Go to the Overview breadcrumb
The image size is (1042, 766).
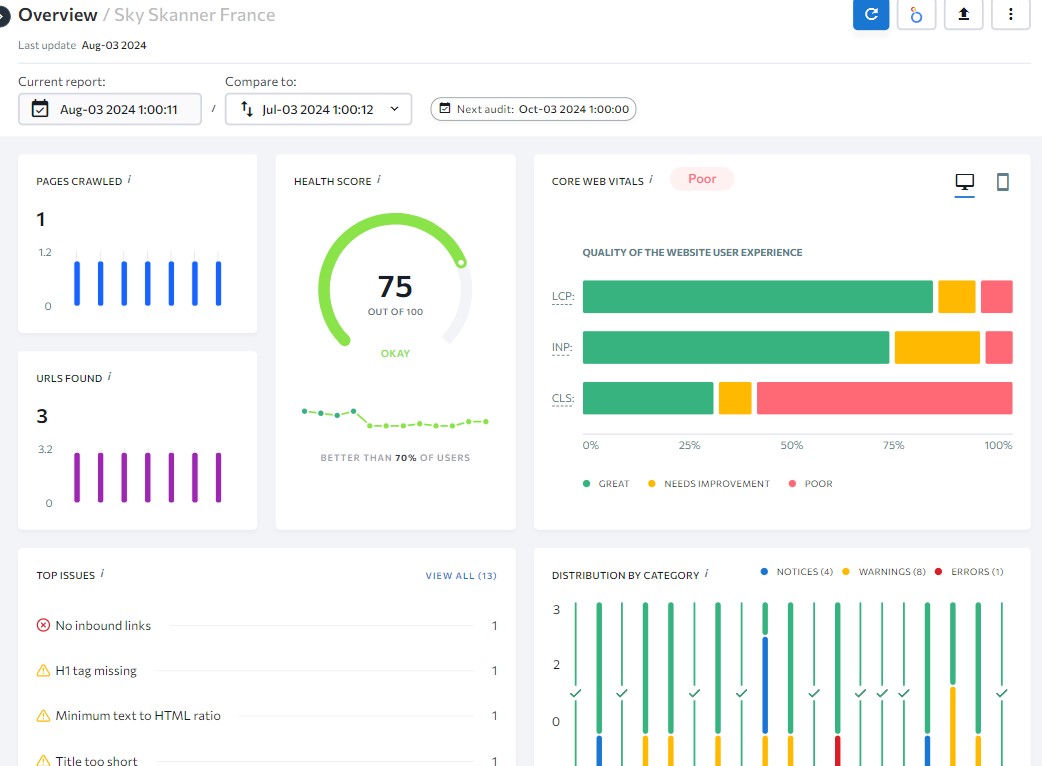(58, 15)
